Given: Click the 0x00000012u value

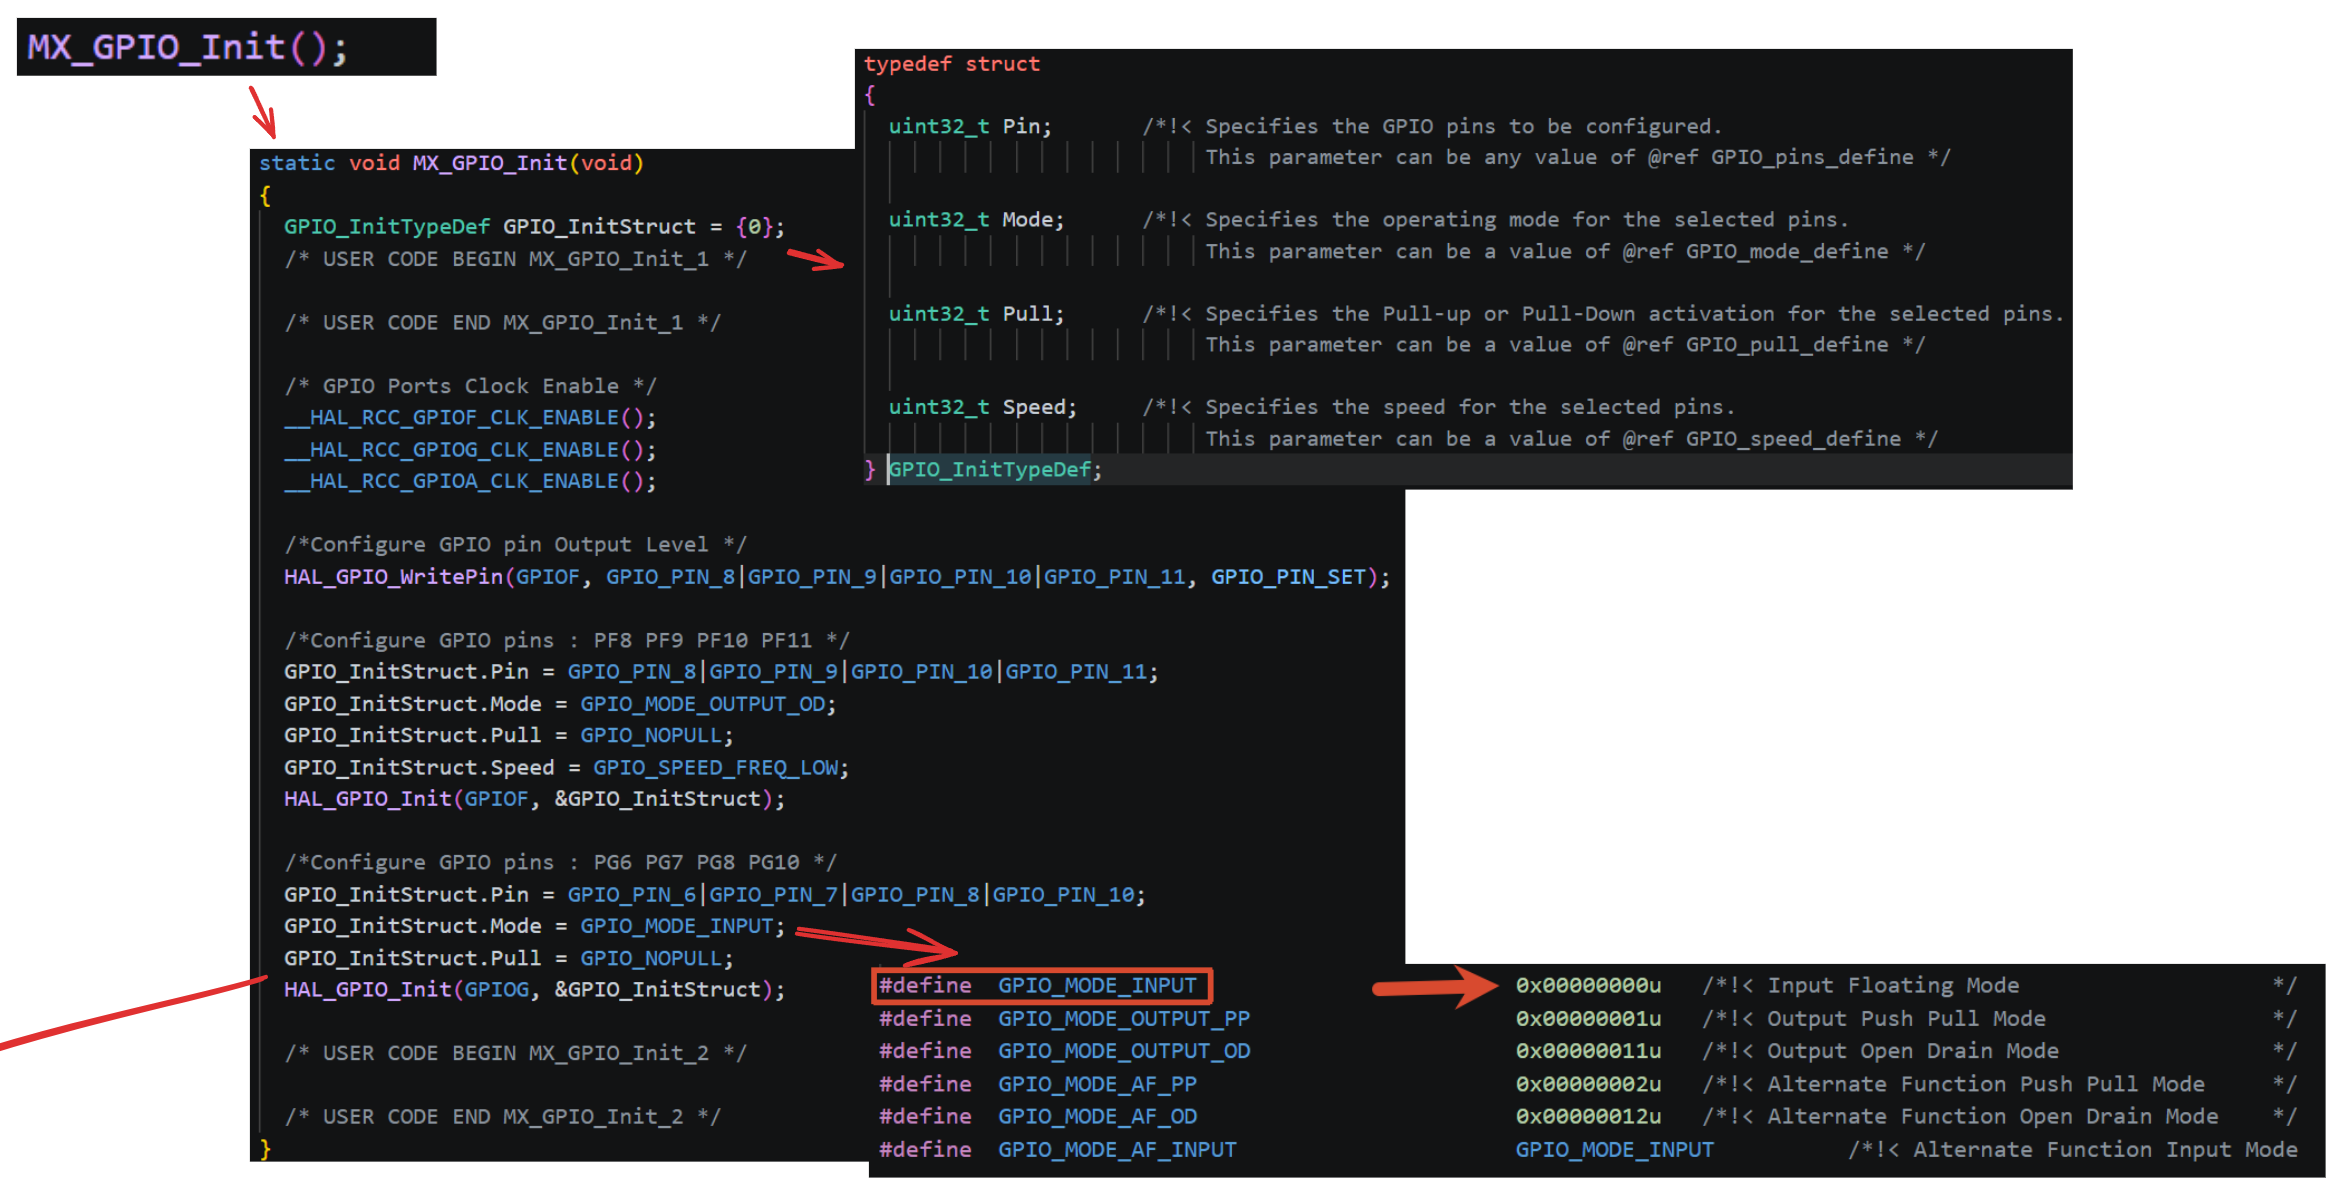Looking at the screenshot, I should coord(1588,1116).
